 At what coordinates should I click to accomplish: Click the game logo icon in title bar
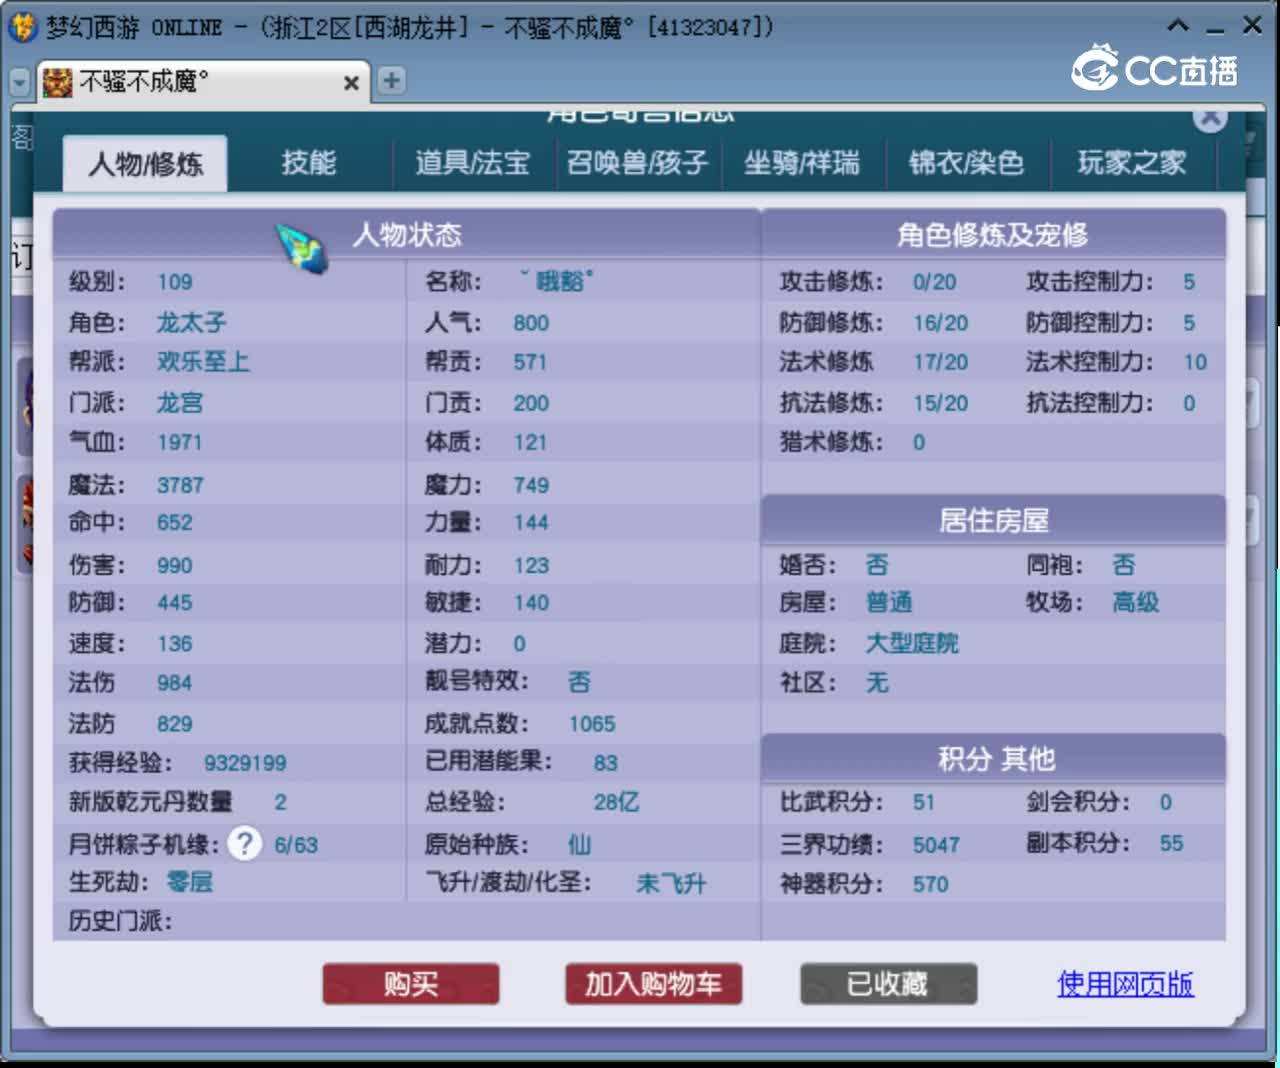click(23, 27)
